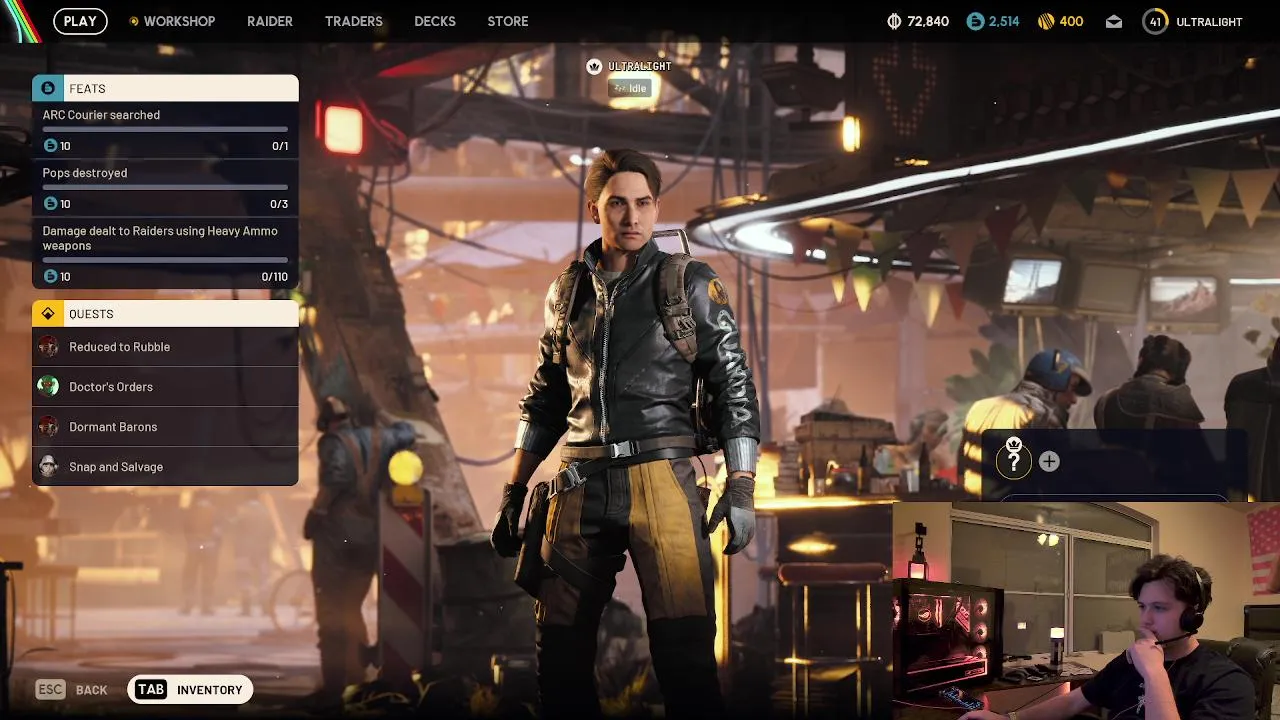The height and width of the screenshot is (720, 1280).
Task: Click the Heavy Ammo damage feat progress bar
Action: coord(165,260)
